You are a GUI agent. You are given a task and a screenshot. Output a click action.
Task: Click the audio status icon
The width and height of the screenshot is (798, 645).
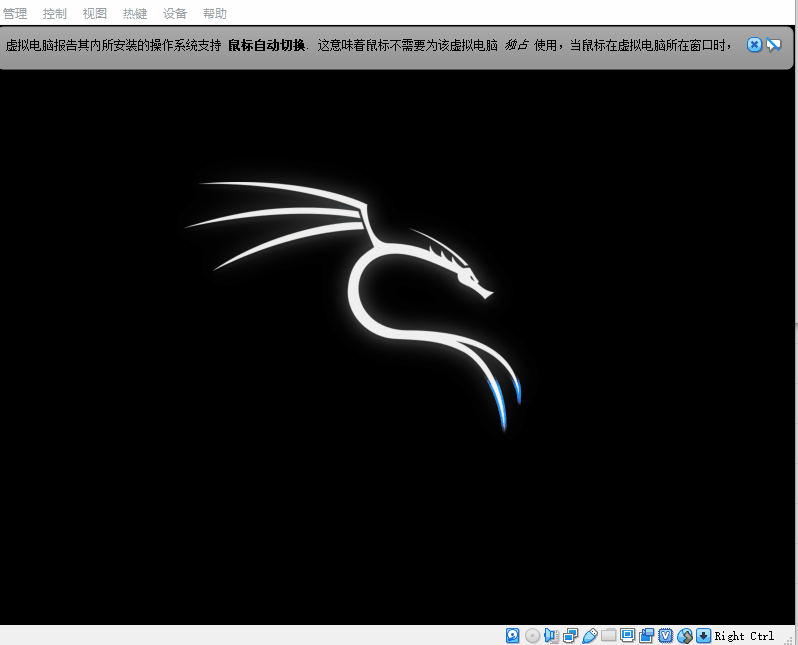click(x=551, y=635)
